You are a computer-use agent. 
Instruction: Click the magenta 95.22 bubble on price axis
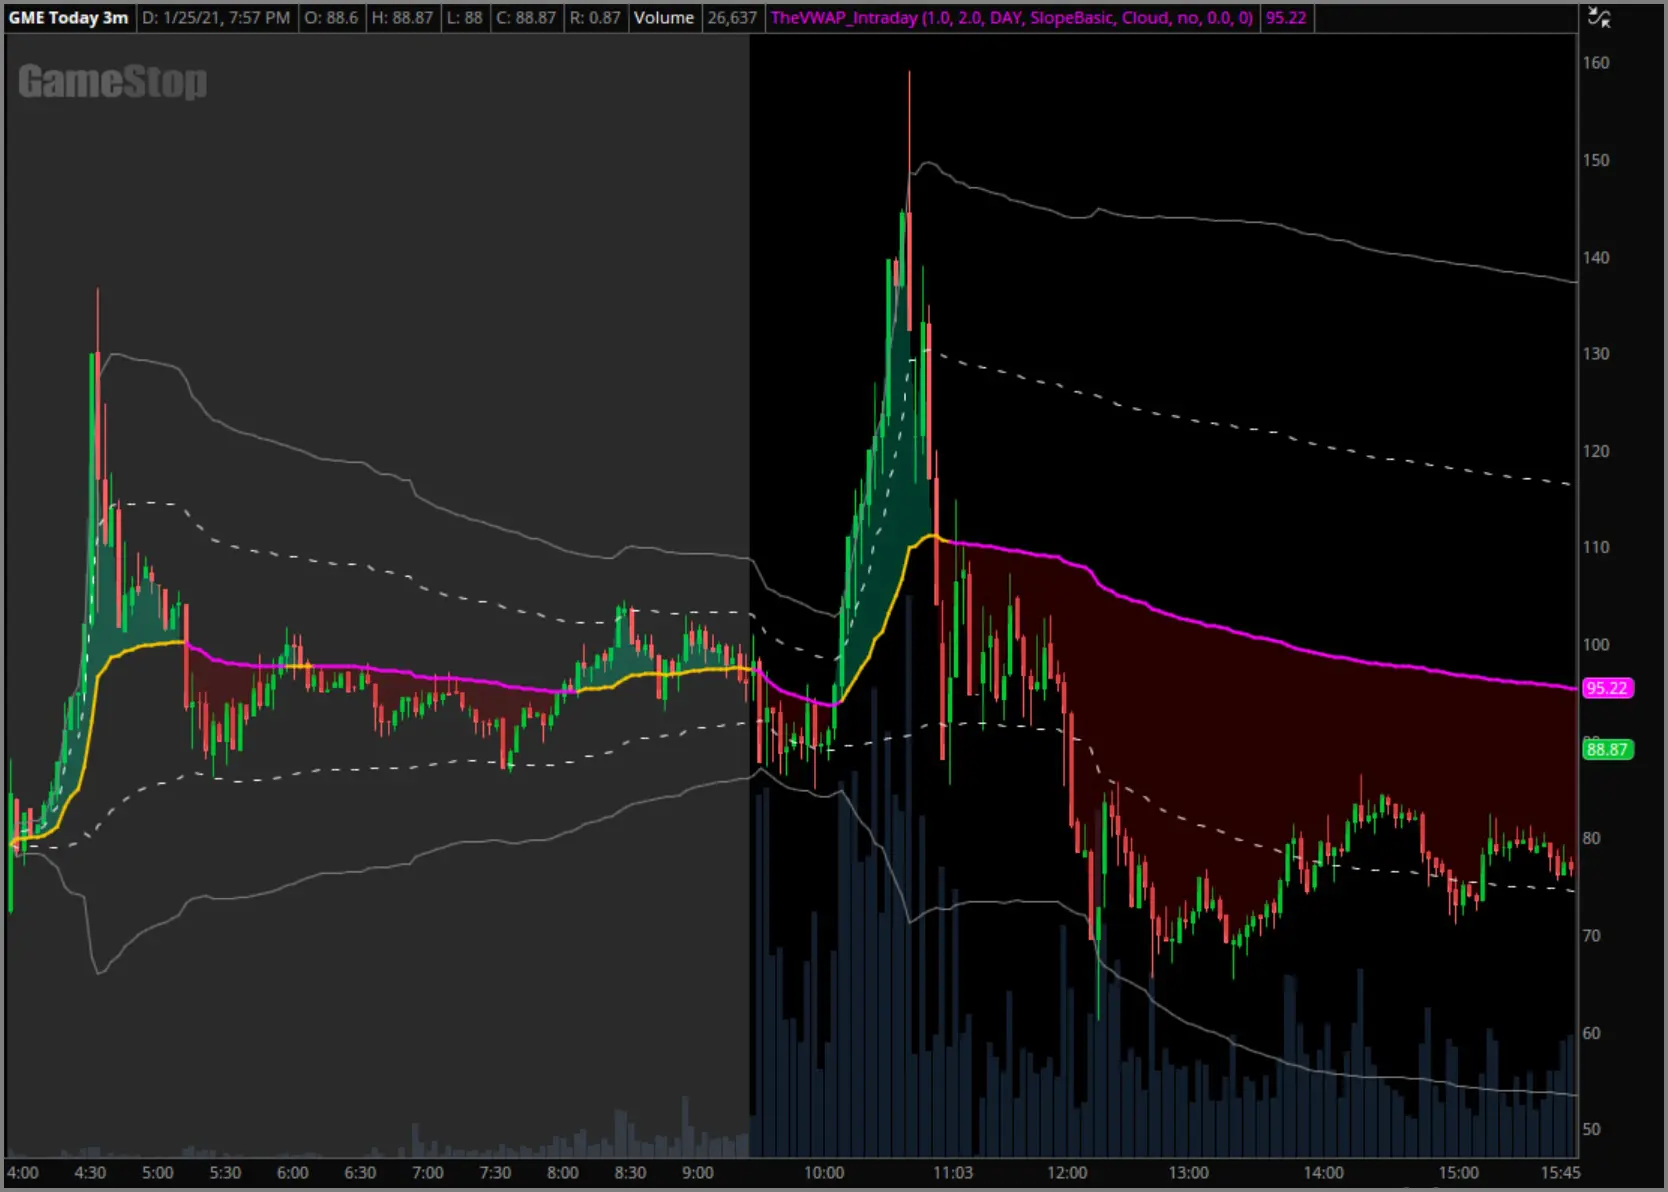tap(1607, 688)
